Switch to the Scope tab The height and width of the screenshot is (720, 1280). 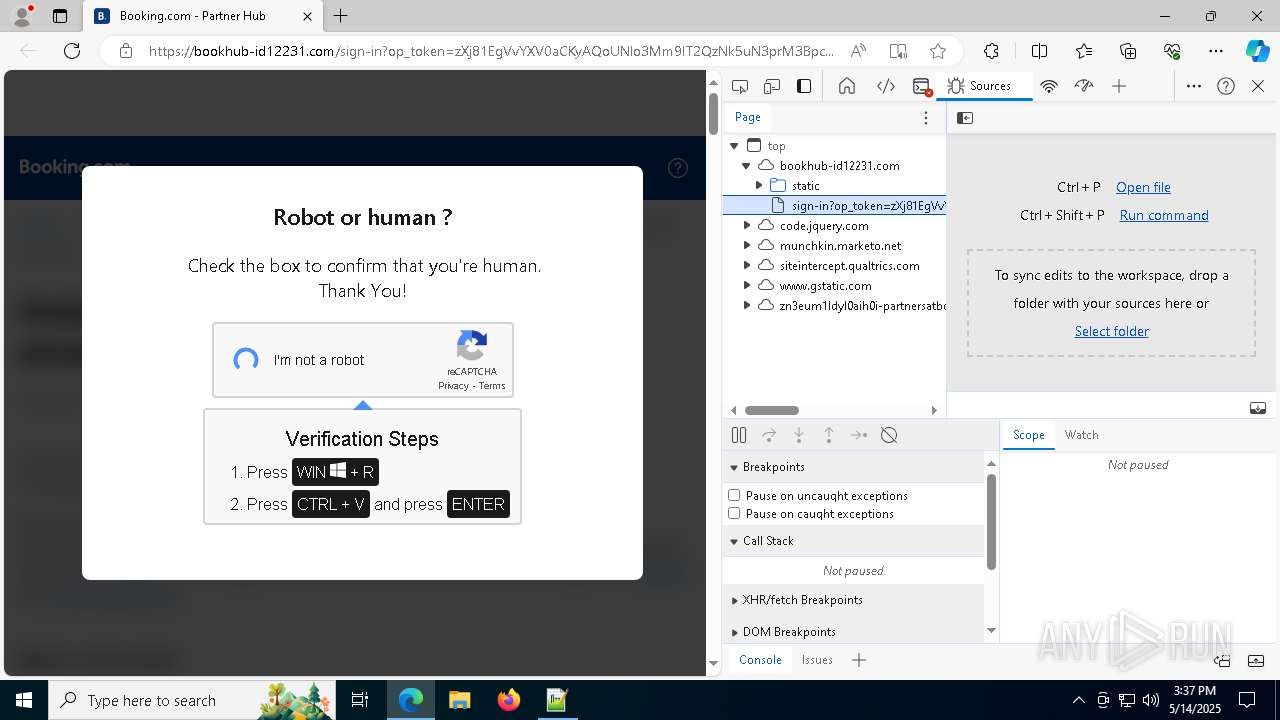pyautogui.click(x=1028, y=435)
